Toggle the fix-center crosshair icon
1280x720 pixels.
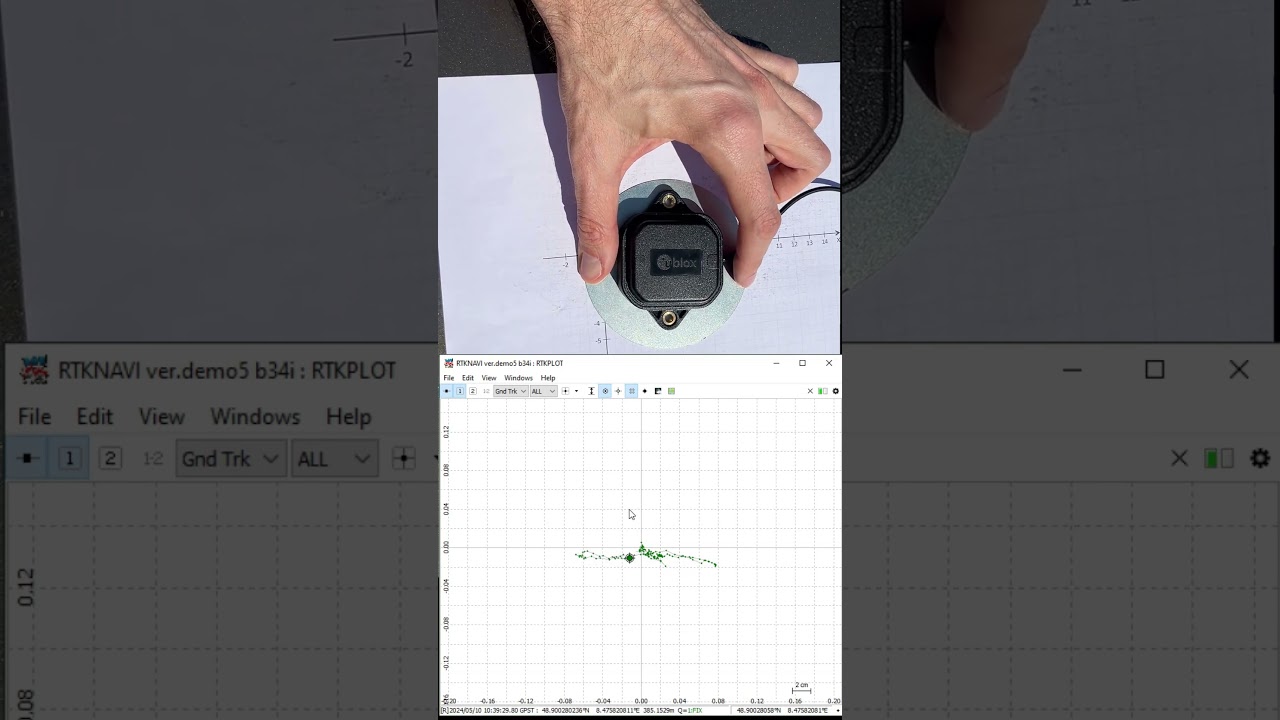618,391
